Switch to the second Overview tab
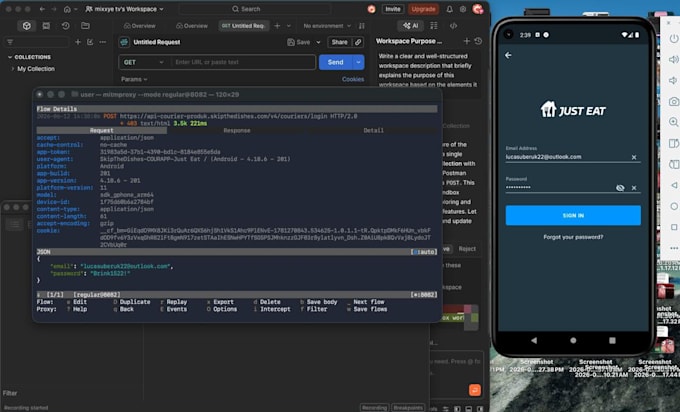680x412 pixels. click(192, 26)
